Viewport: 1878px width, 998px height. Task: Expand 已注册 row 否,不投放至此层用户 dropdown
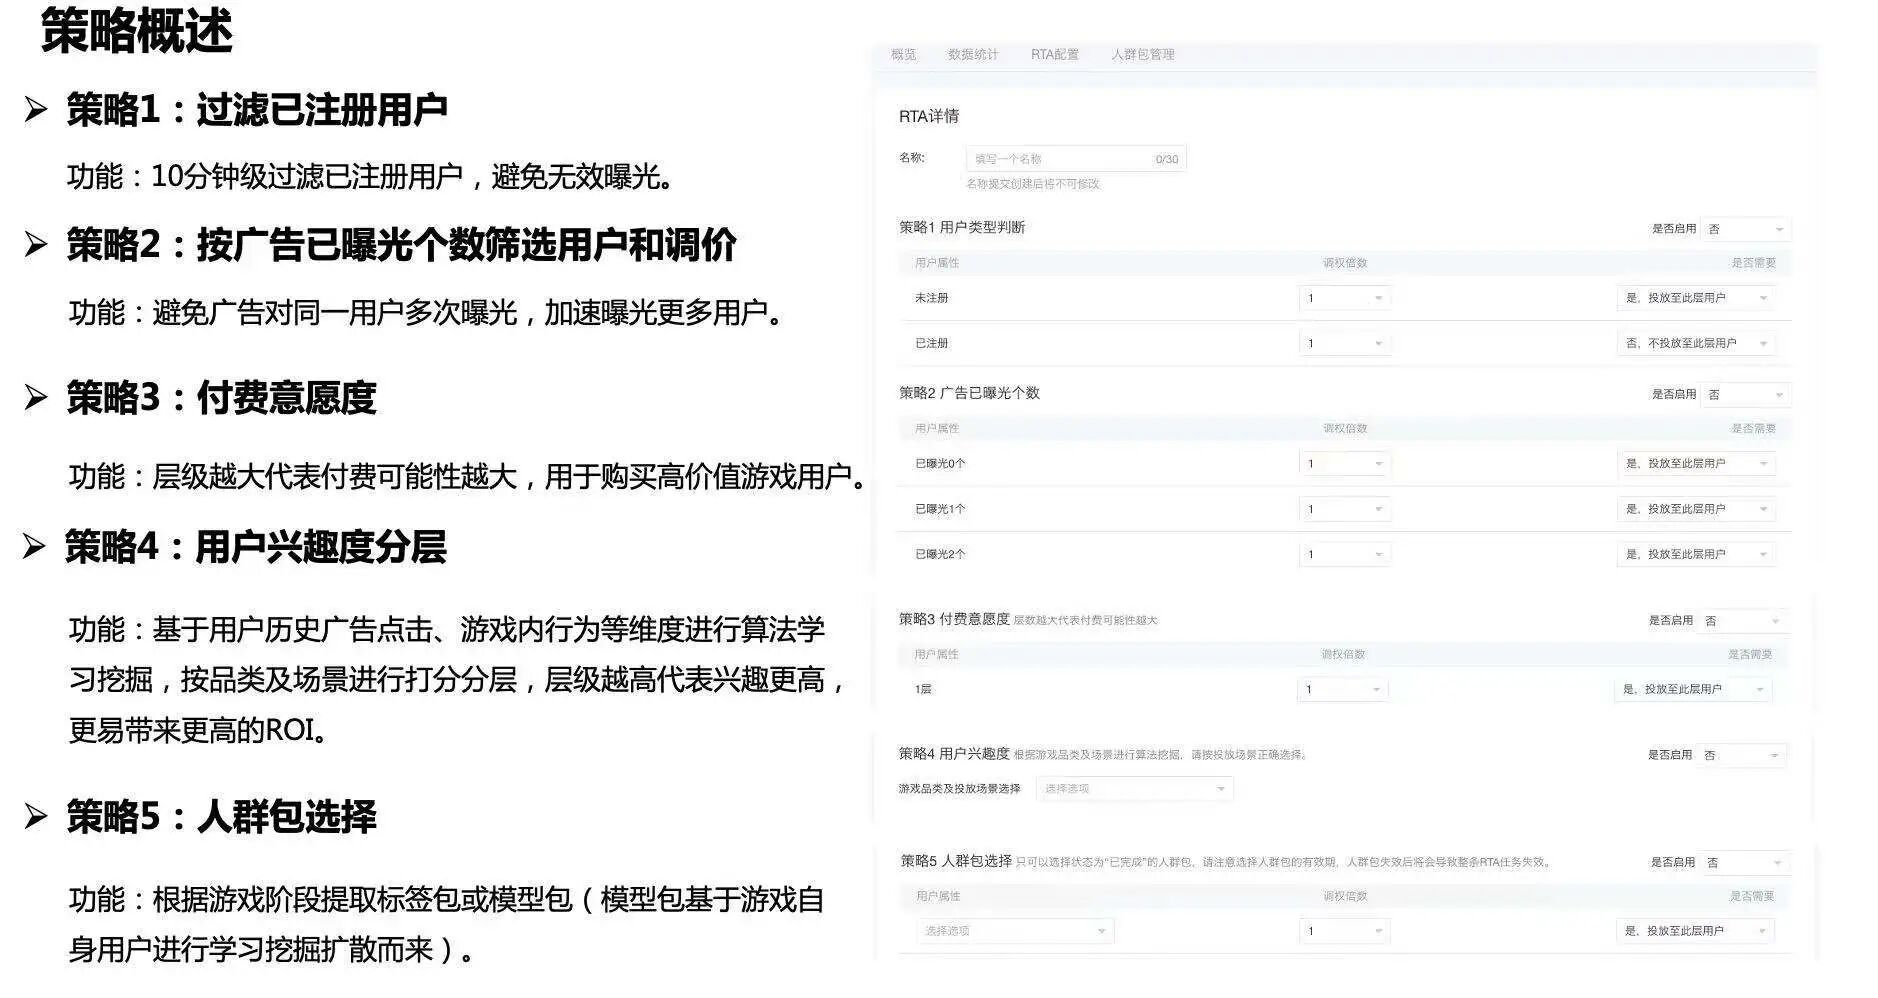click(x=1696, y=343)
